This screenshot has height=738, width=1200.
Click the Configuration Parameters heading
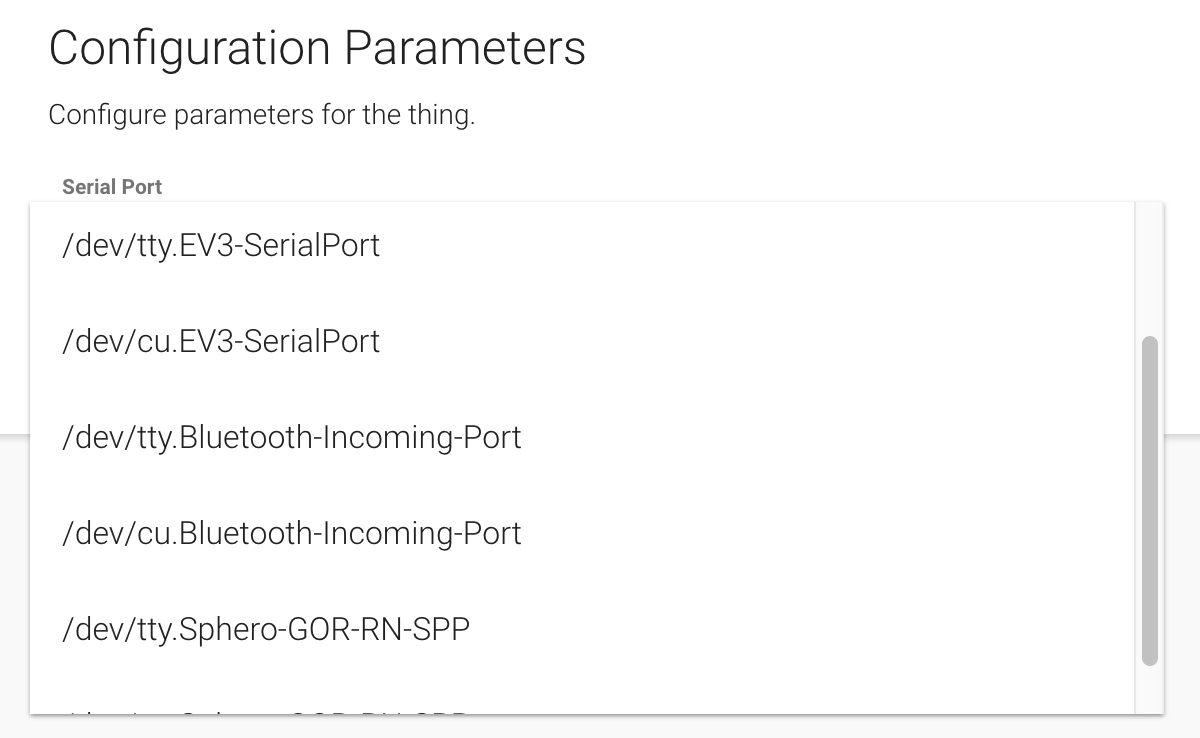click(x=317, y=48)
